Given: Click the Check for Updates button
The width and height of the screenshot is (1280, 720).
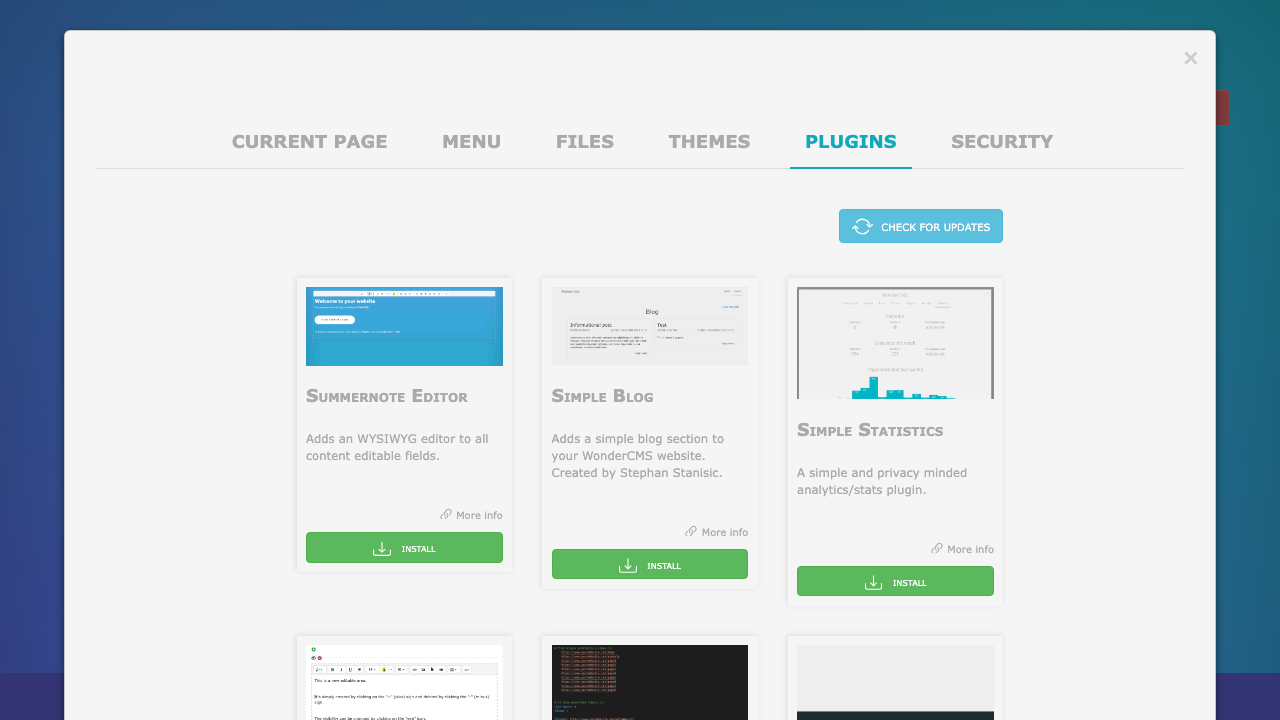Looking at the screenshot, I should [921, 226].
